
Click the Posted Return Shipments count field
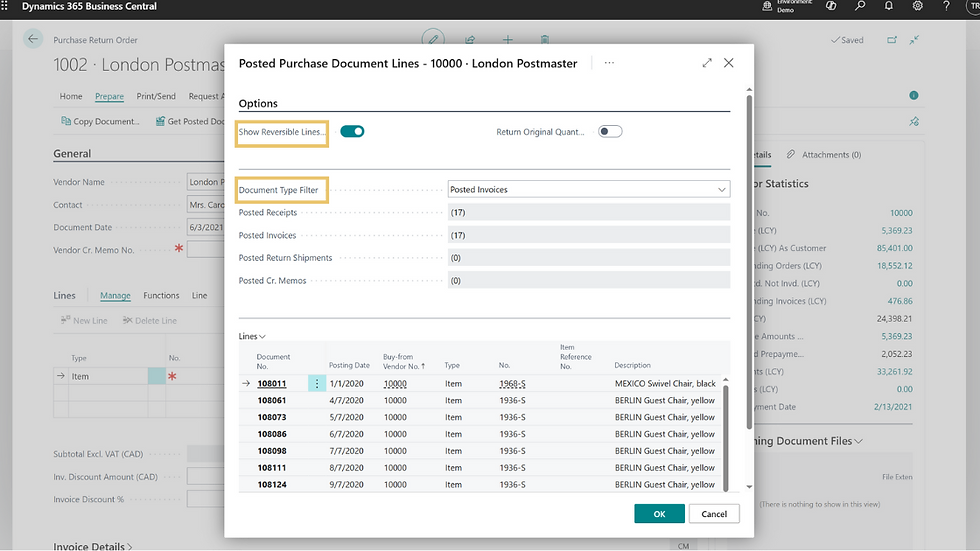click(589, 257)
